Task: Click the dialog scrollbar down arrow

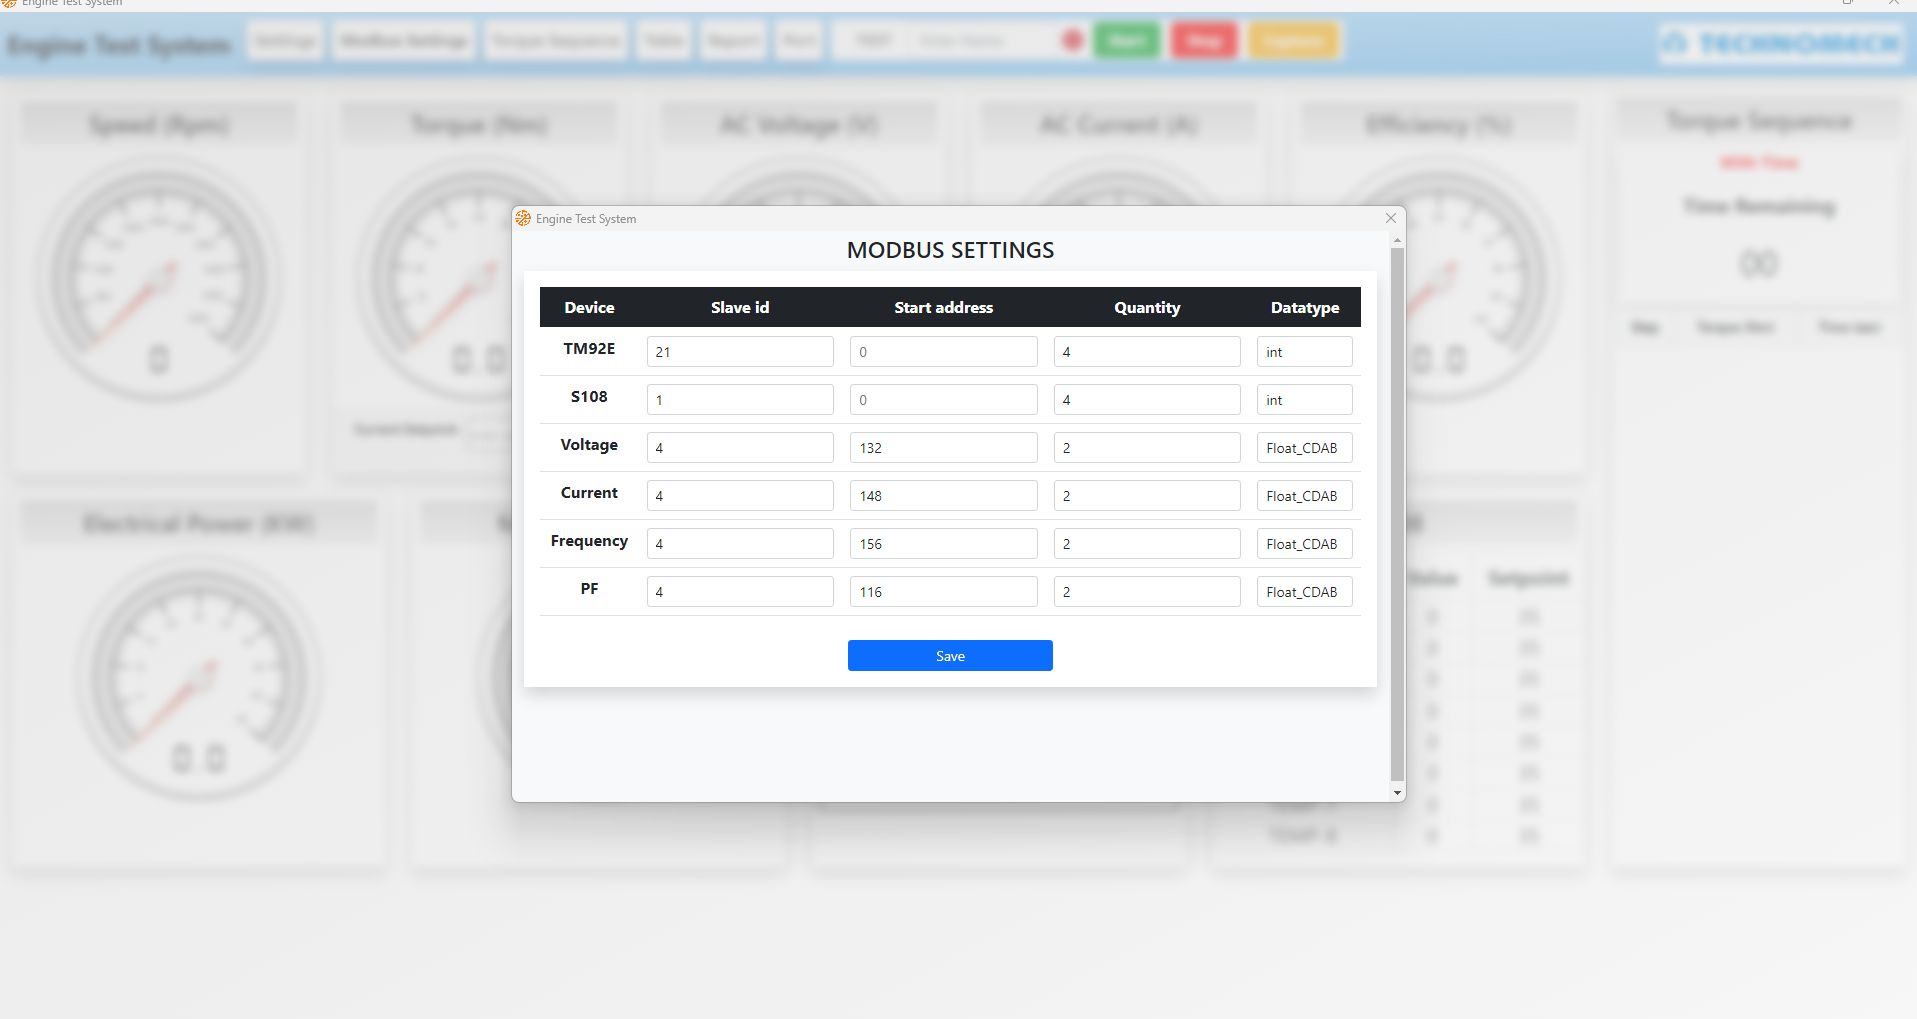Action: (x=1397, y=793)
